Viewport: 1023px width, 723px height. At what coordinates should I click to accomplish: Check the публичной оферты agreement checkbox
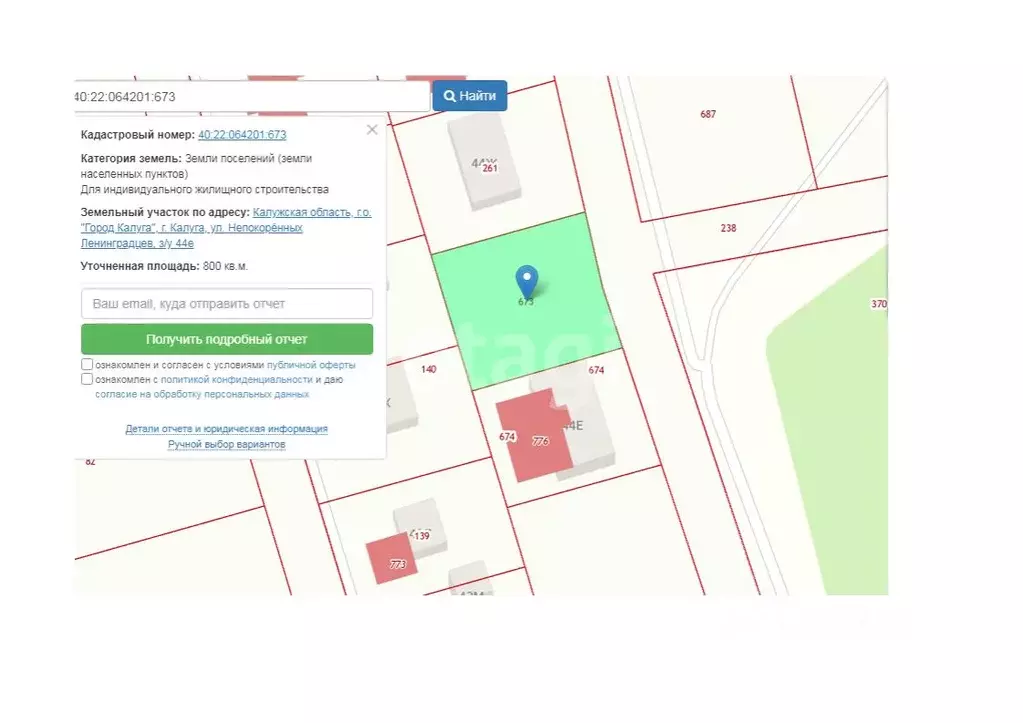87,364
